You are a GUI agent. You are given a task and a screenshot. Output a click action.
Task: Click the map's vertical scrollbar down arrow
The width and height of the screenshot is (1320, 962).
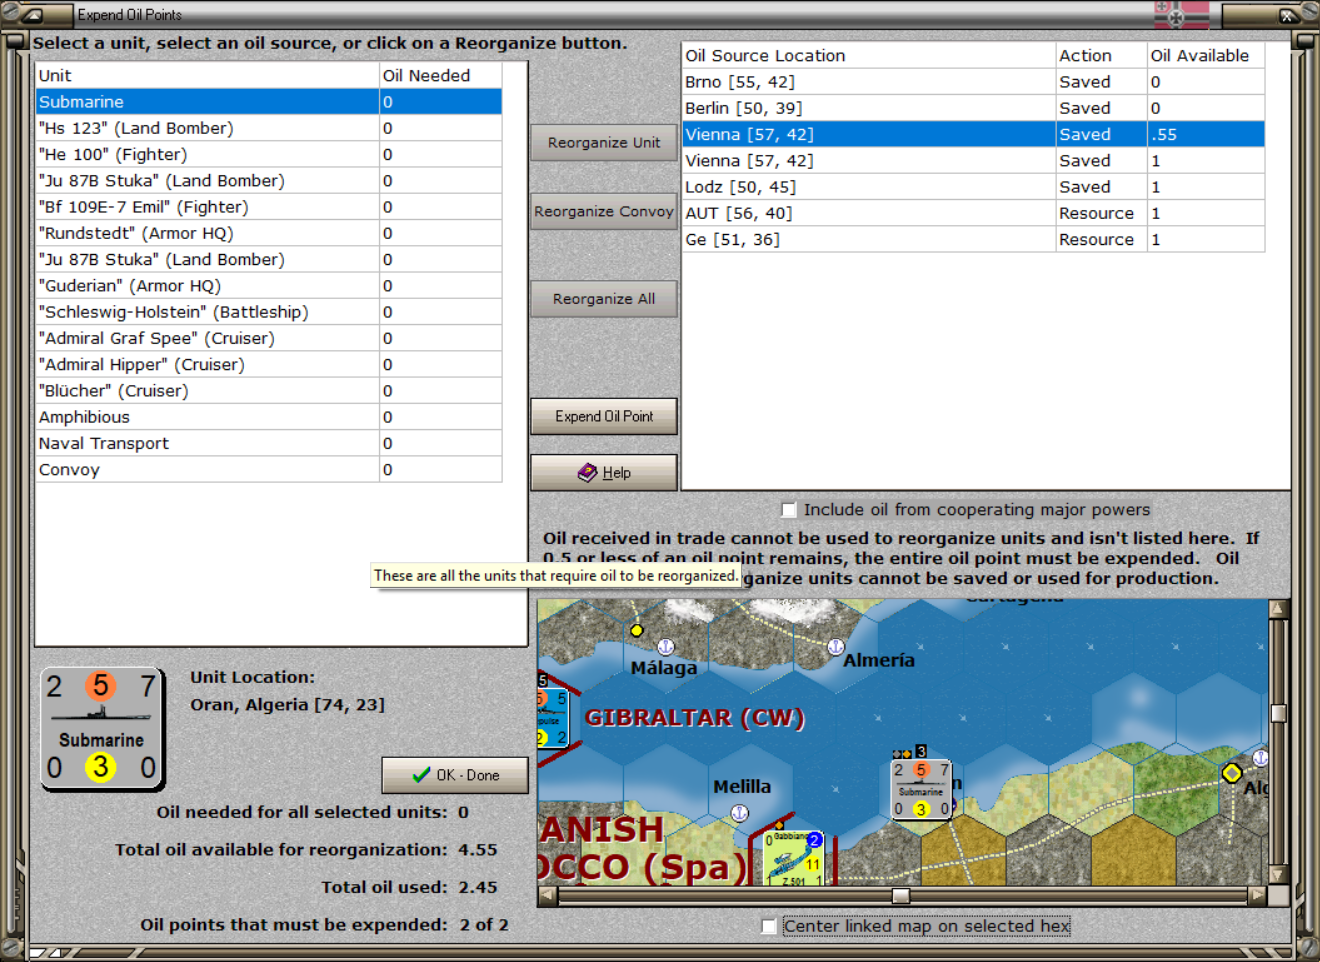1277,874
